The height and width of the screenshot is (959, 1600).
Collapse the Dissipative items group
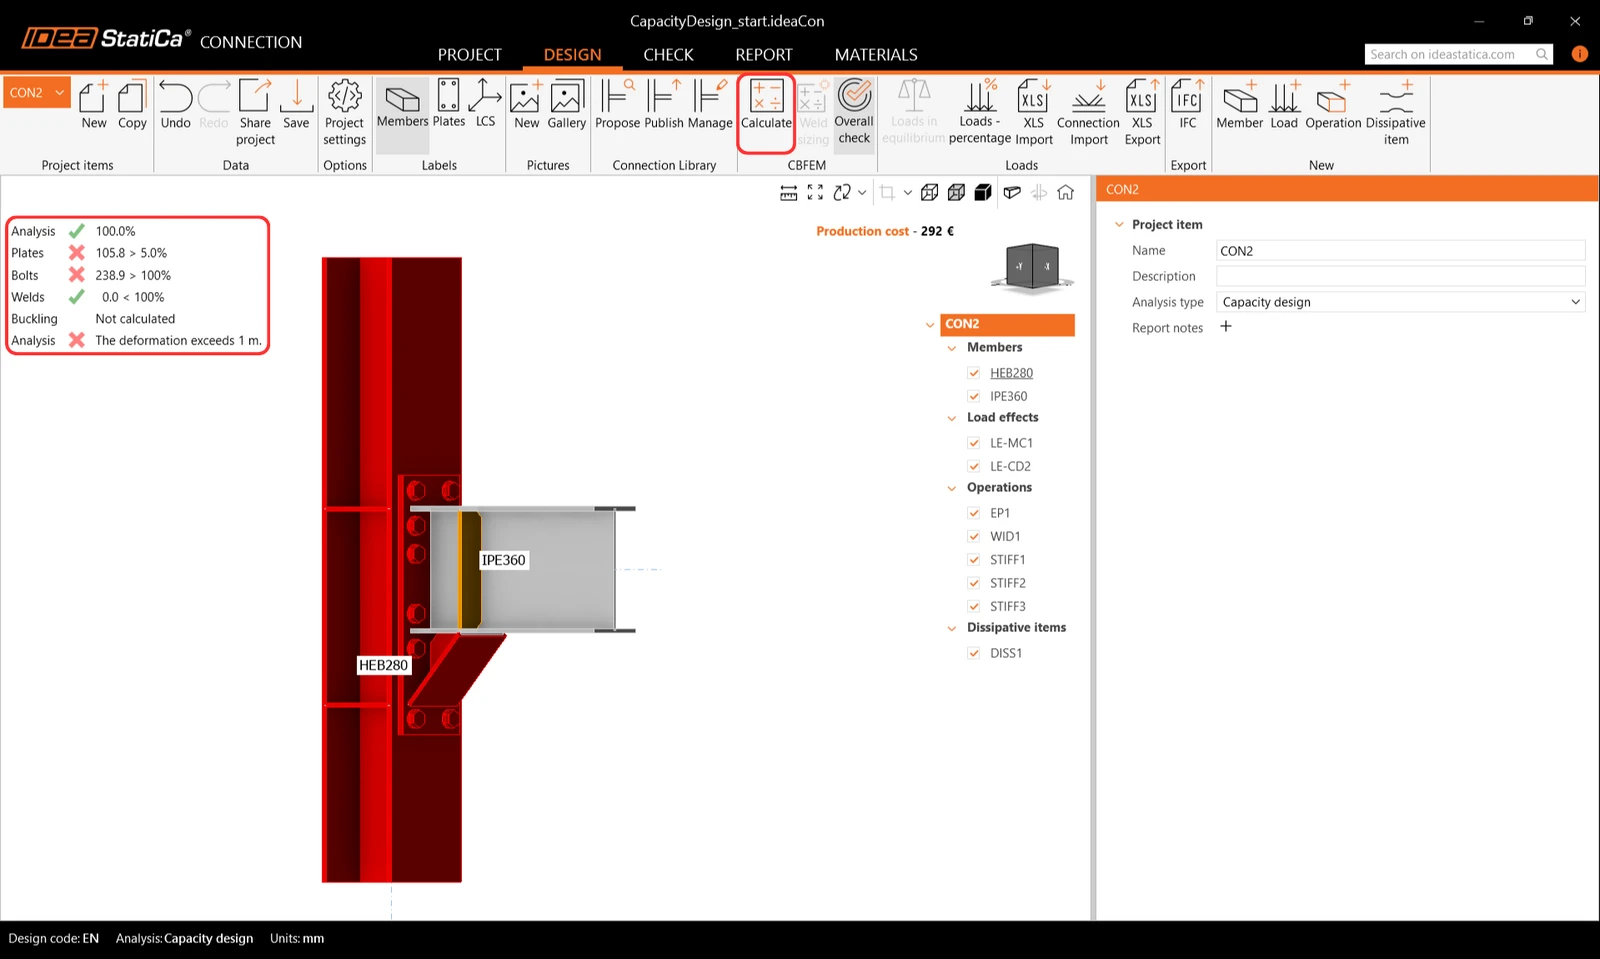[x=952, y=628]
